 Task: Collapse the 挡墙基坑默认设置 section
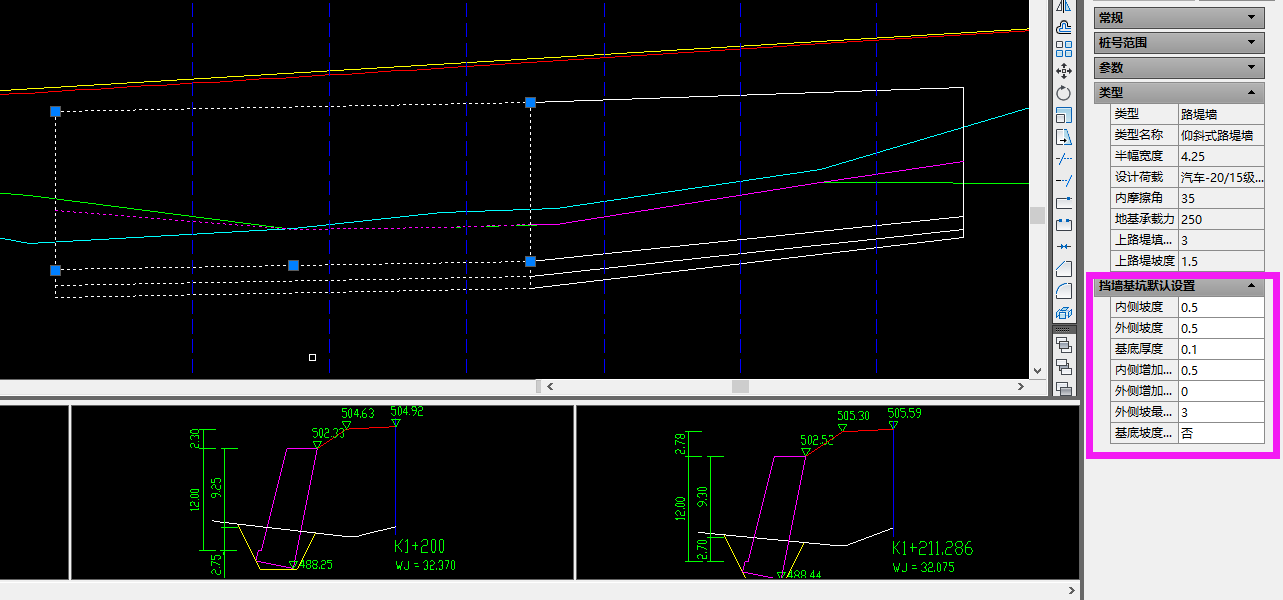click(x=1250, y=286)
